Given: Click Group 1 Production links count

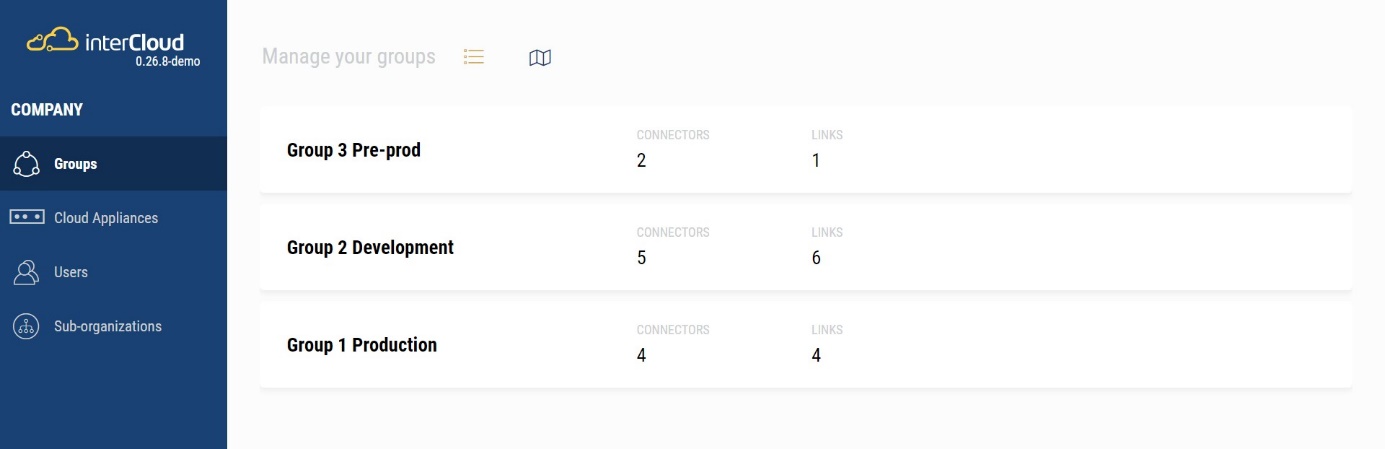Looking at the screenshot, I should coord(816,355).
